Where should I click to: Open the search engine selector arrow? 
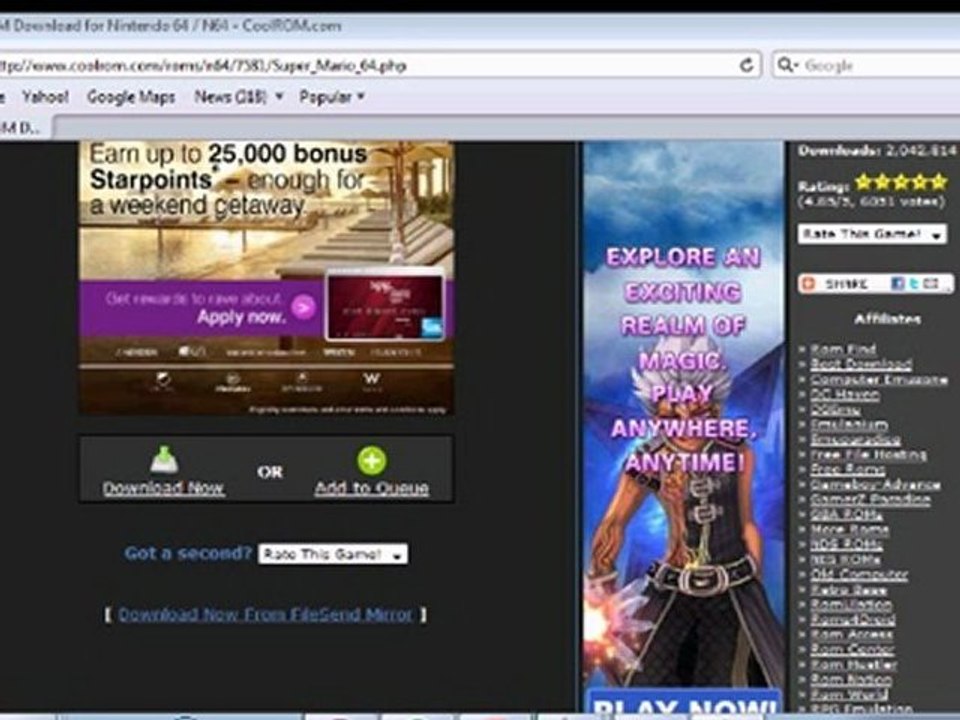pos(796,65)
